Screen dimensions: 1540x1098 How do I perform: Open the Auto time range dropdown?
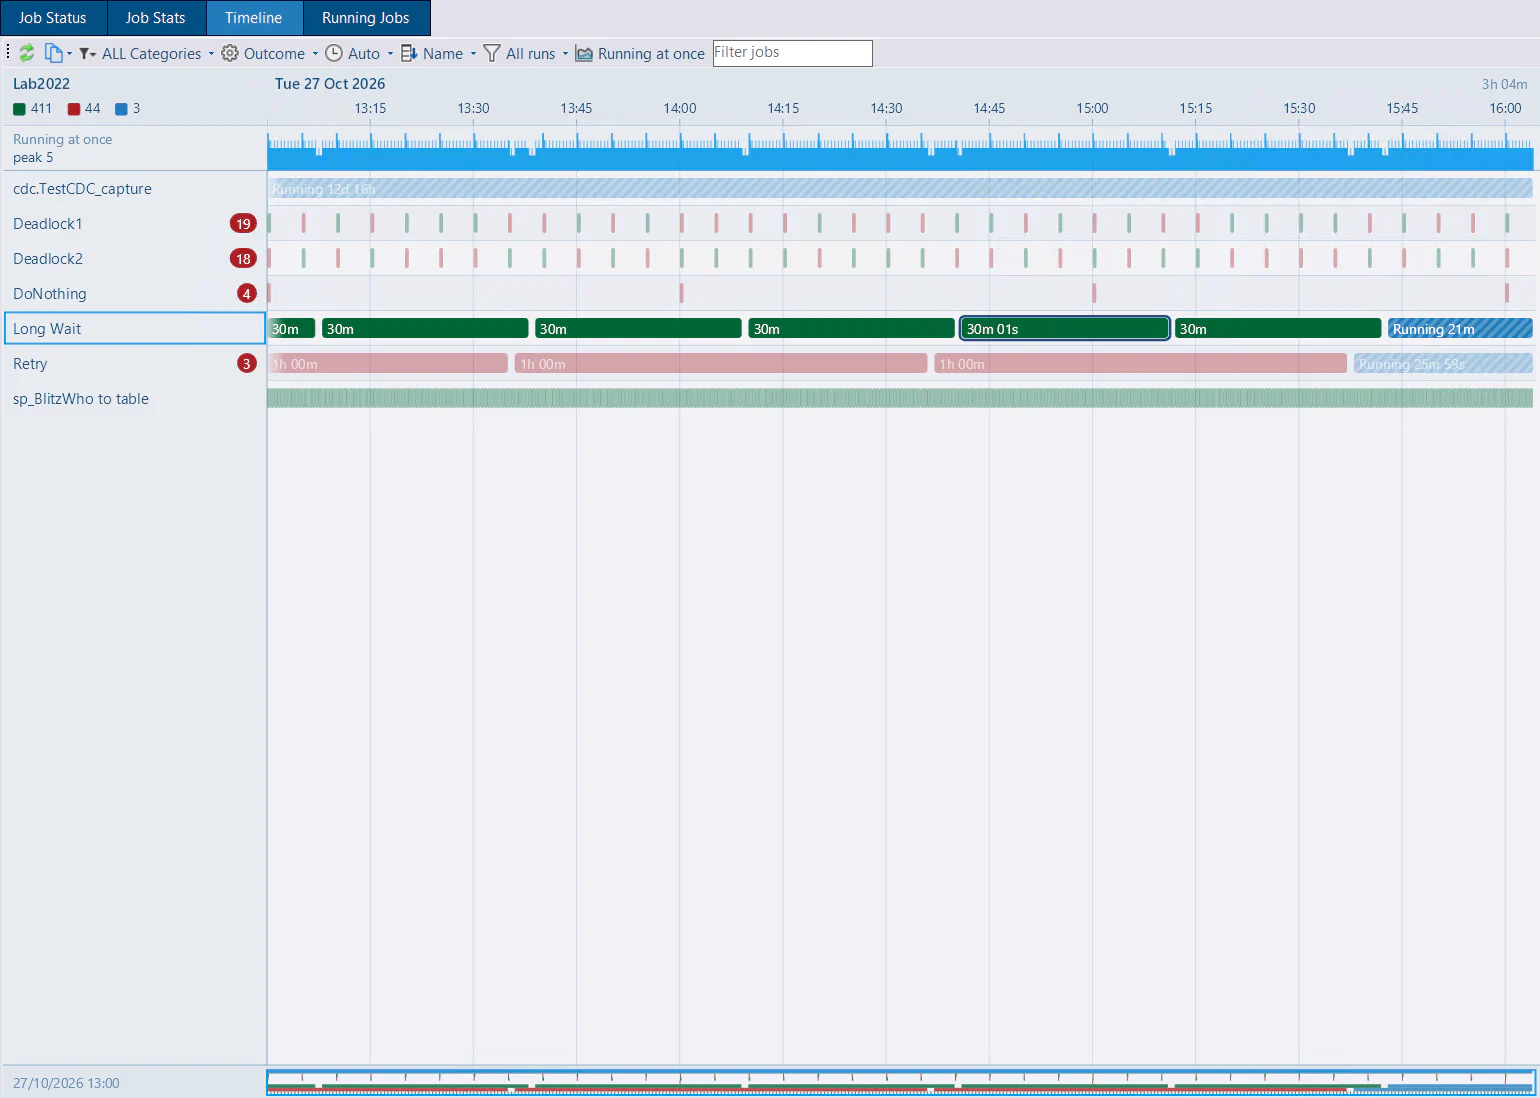click(x=359, y=54)
